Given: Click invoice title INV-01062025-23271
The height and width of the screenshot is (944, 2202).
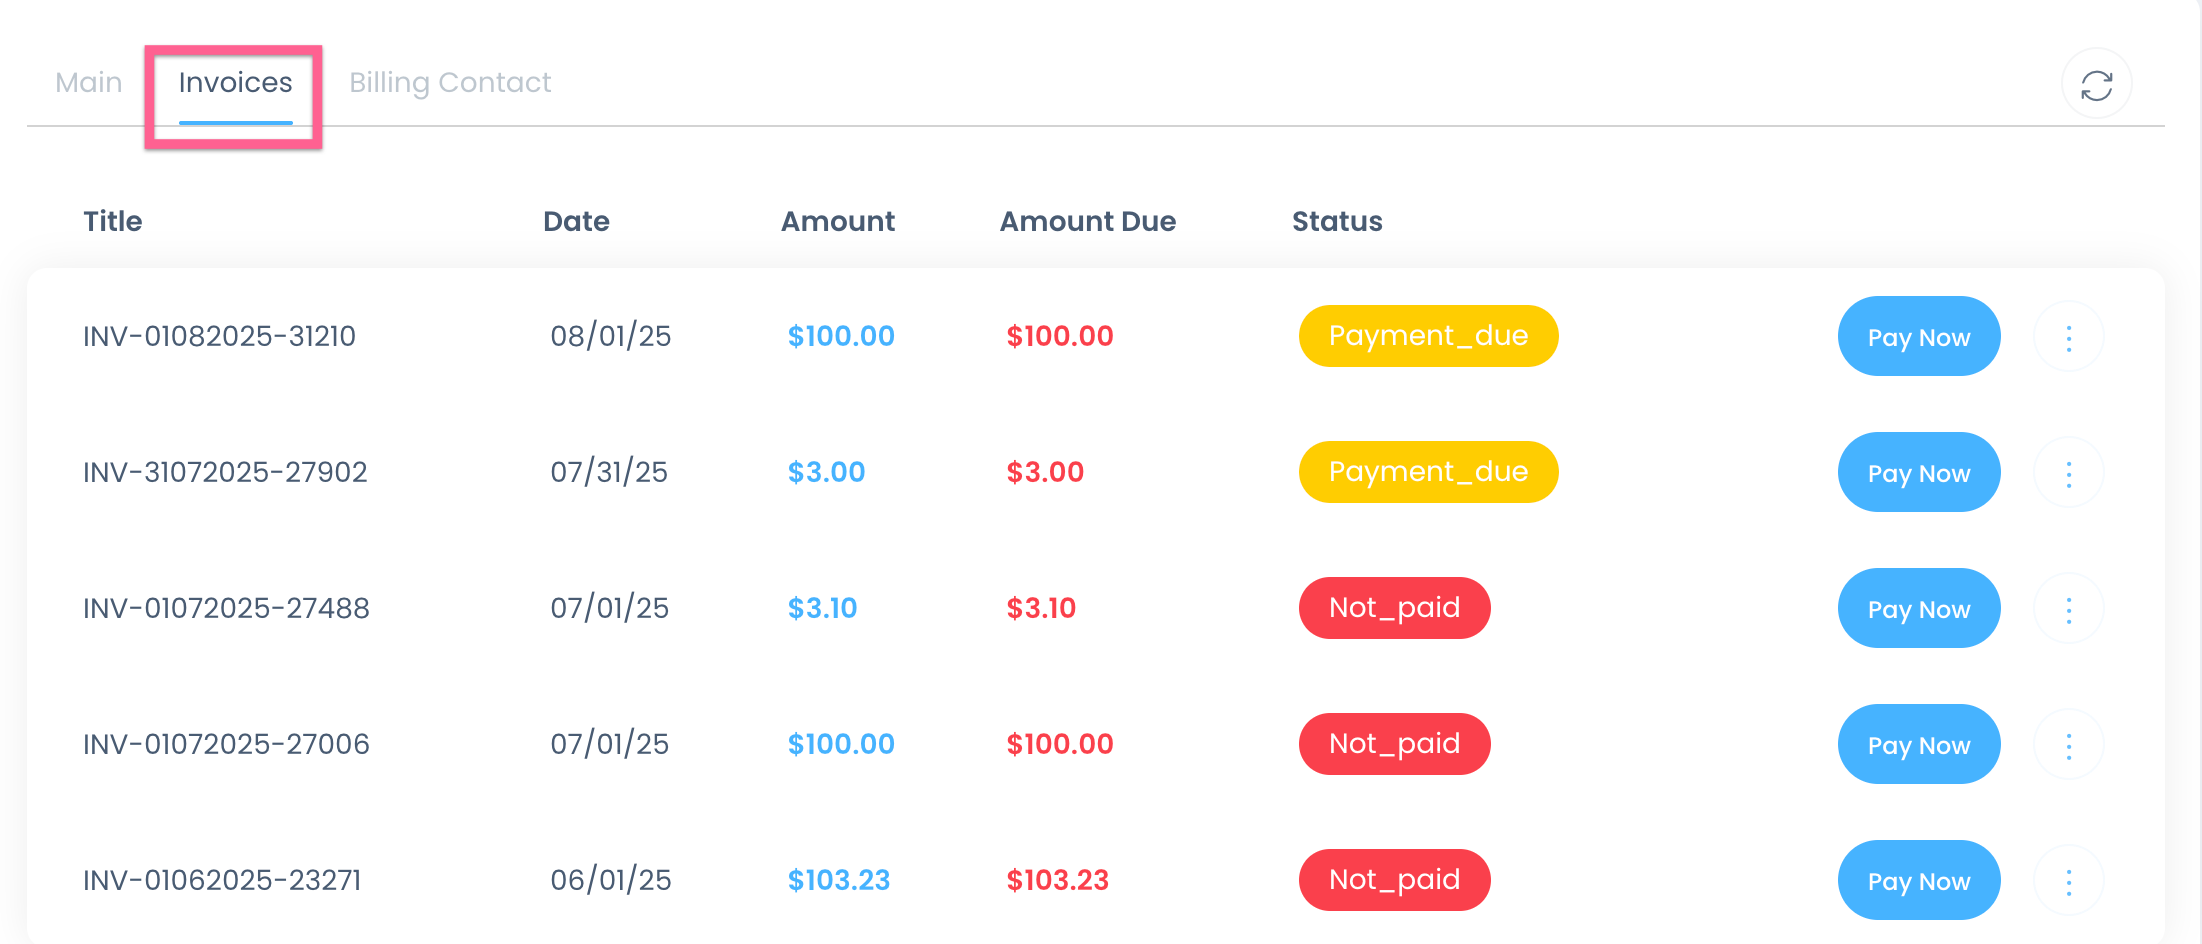Looking at the screenshot, I should pyautogui.click(x=222, y=880).
